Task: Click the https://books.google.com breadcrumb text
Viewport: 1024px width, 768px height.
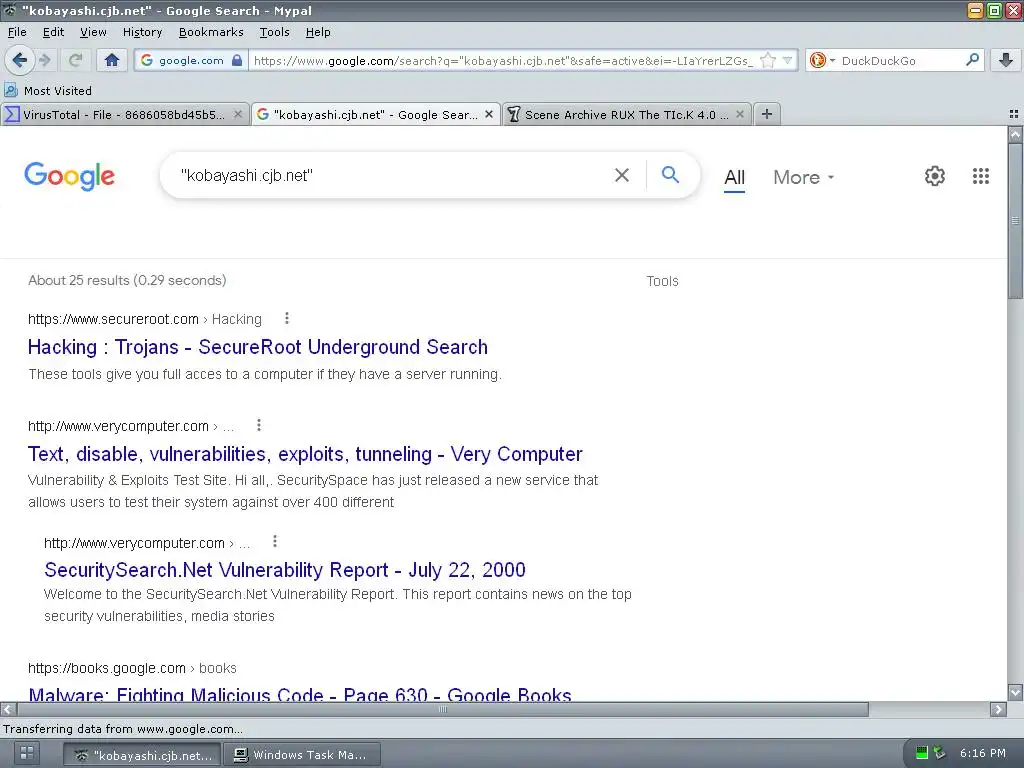Action: point(106,668)
